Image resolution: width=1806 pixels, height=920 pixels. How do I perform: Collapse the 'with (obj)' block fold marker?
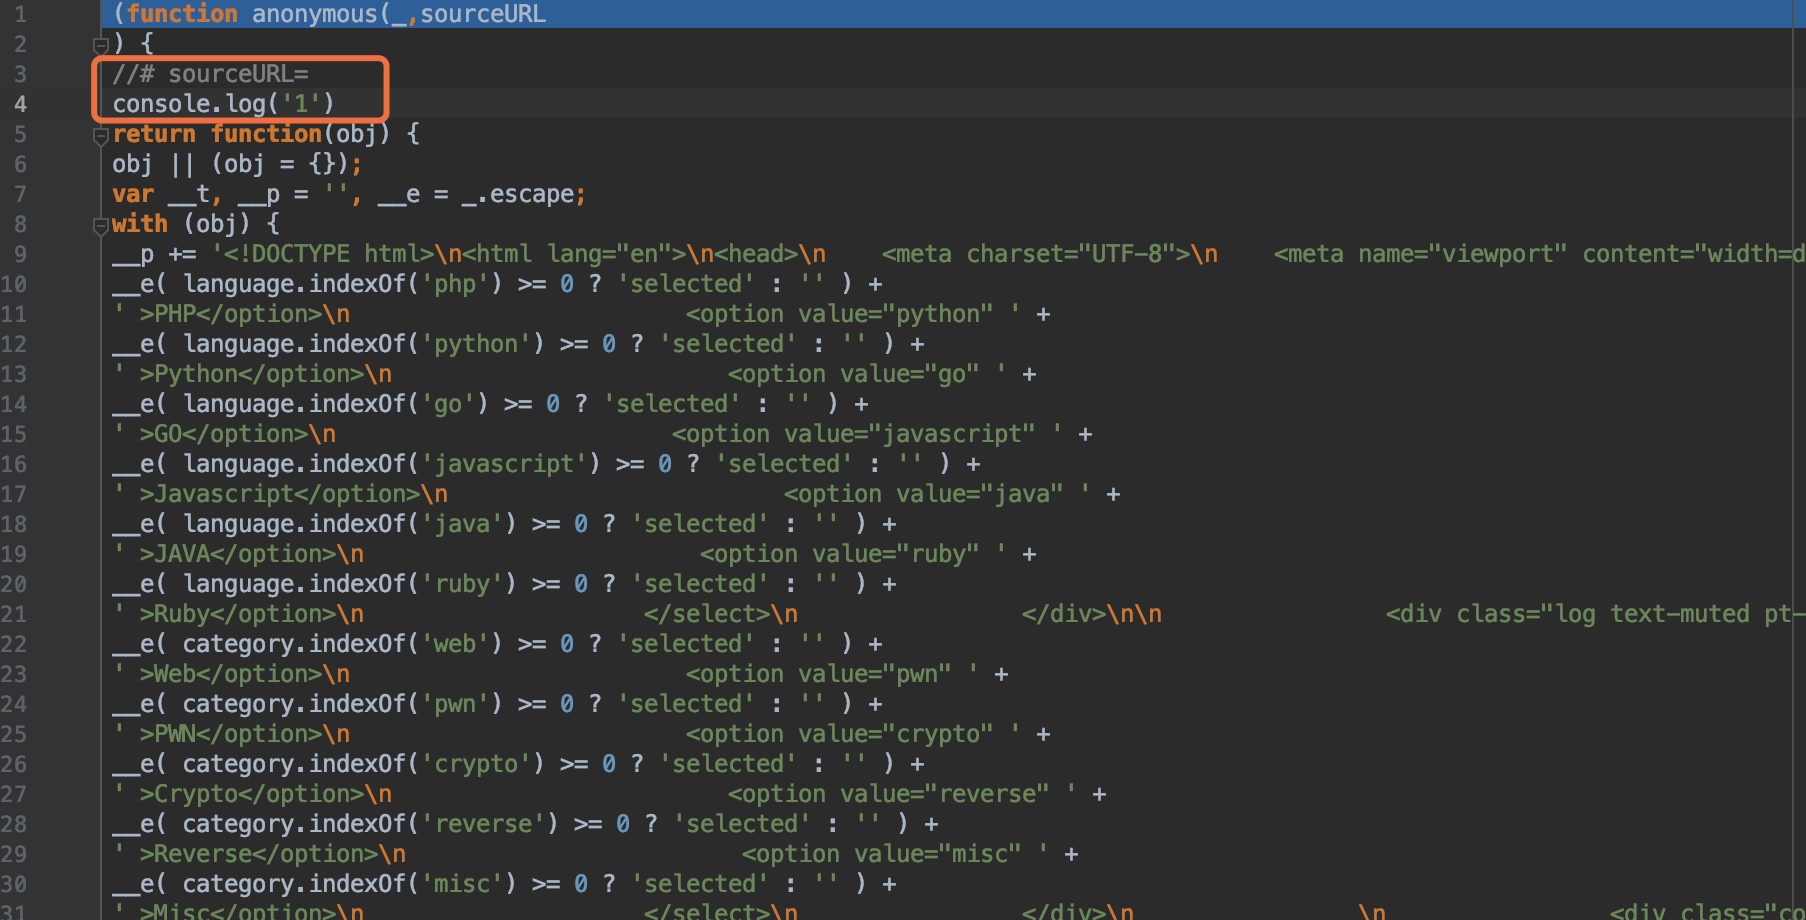click(100, 226)
